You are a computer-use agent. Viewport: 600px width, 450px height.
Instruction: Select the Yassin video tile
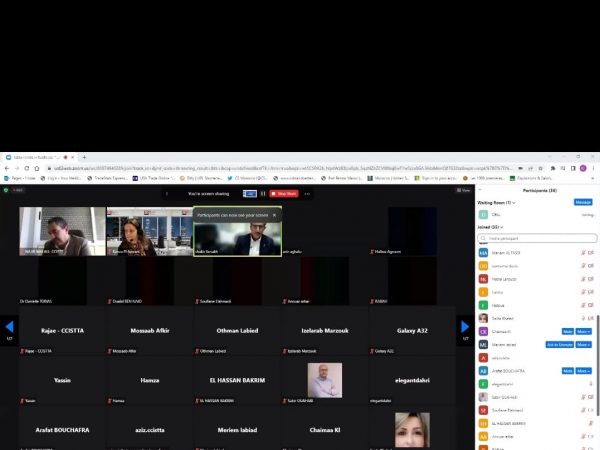click(62, 380)
